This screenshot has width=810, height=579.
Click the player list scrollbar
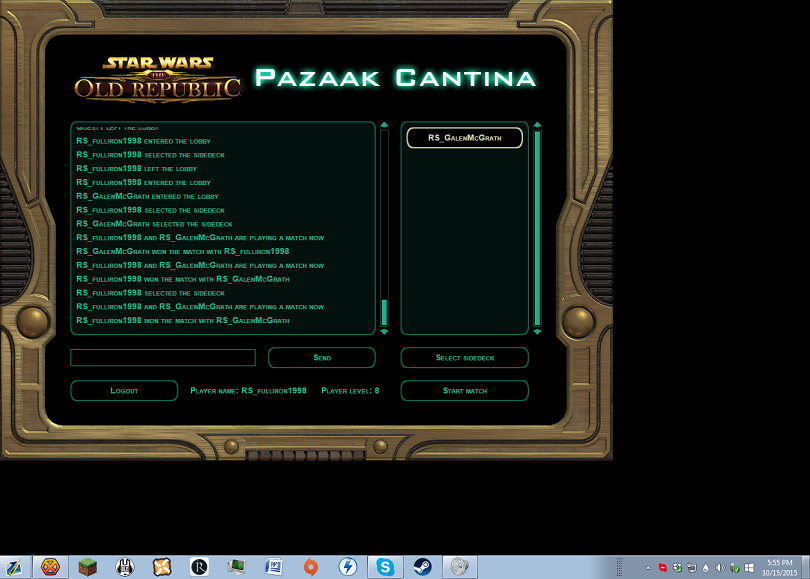[x=537, y=228]
